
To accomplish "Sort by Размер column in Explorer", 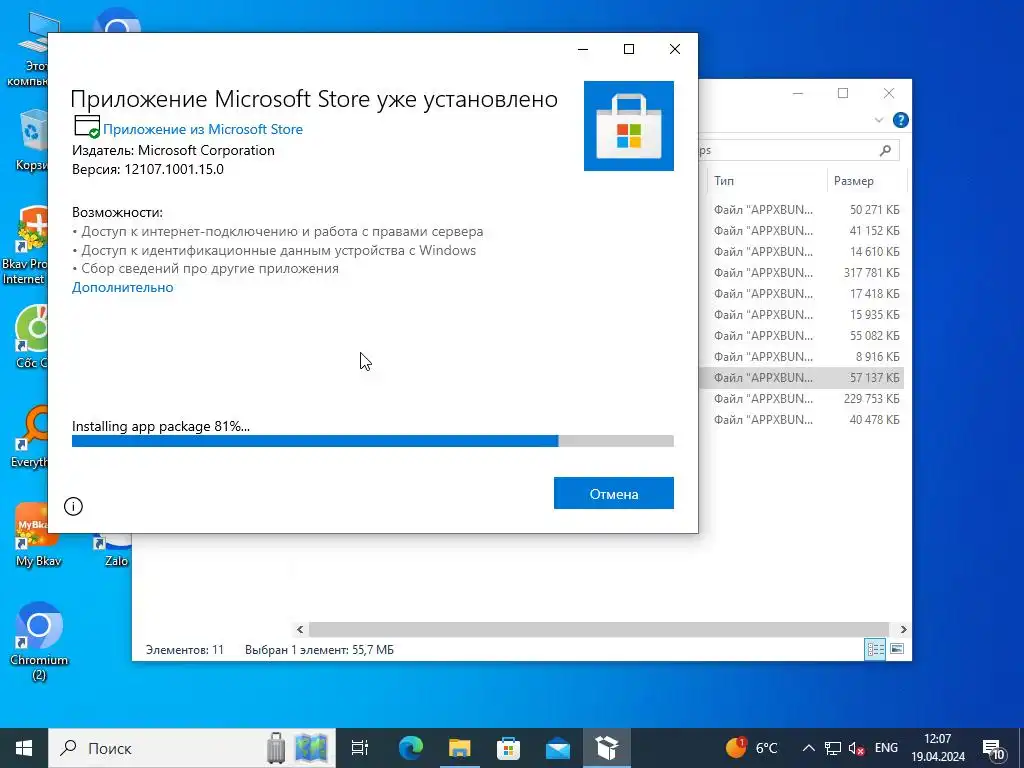I will (866, 181).
